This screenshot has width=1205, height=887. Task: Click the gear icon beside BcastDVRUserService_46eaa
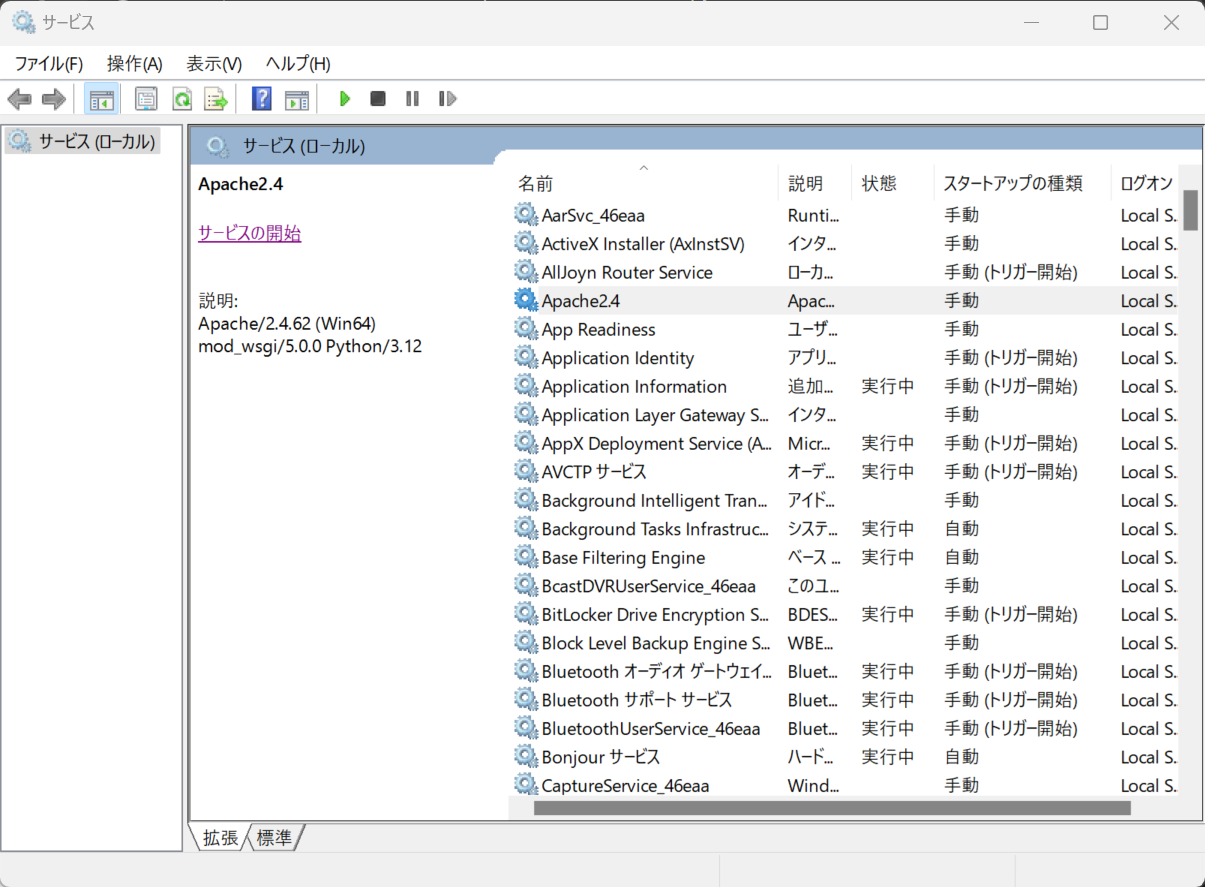[x=525, y=585]
